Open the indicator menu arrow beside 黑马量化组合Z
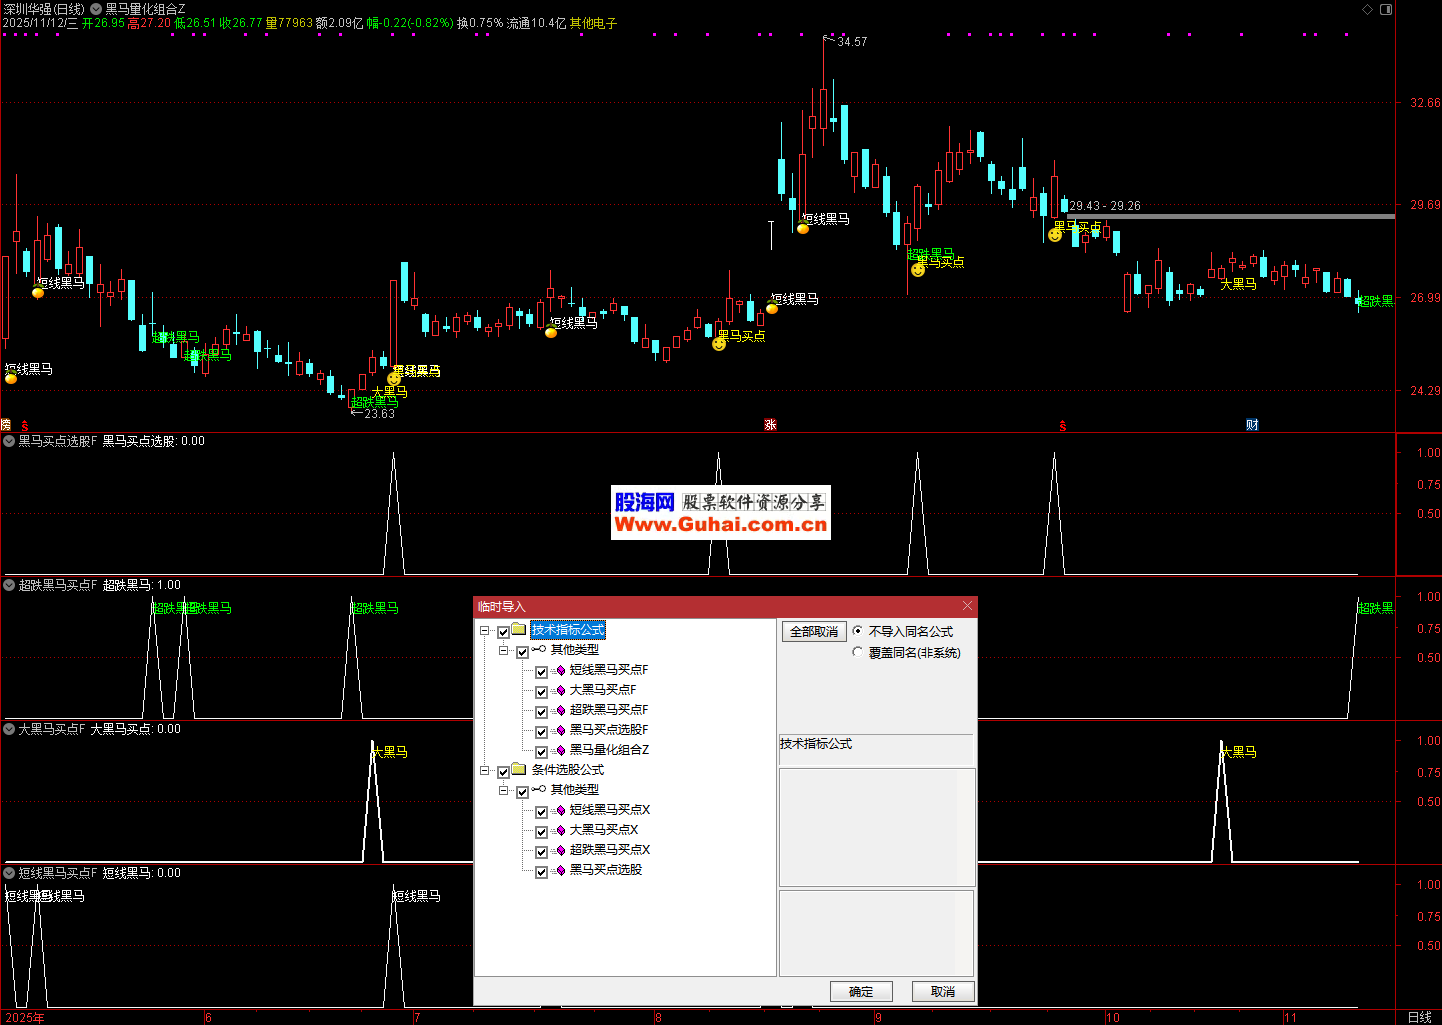 coord(96,9)
